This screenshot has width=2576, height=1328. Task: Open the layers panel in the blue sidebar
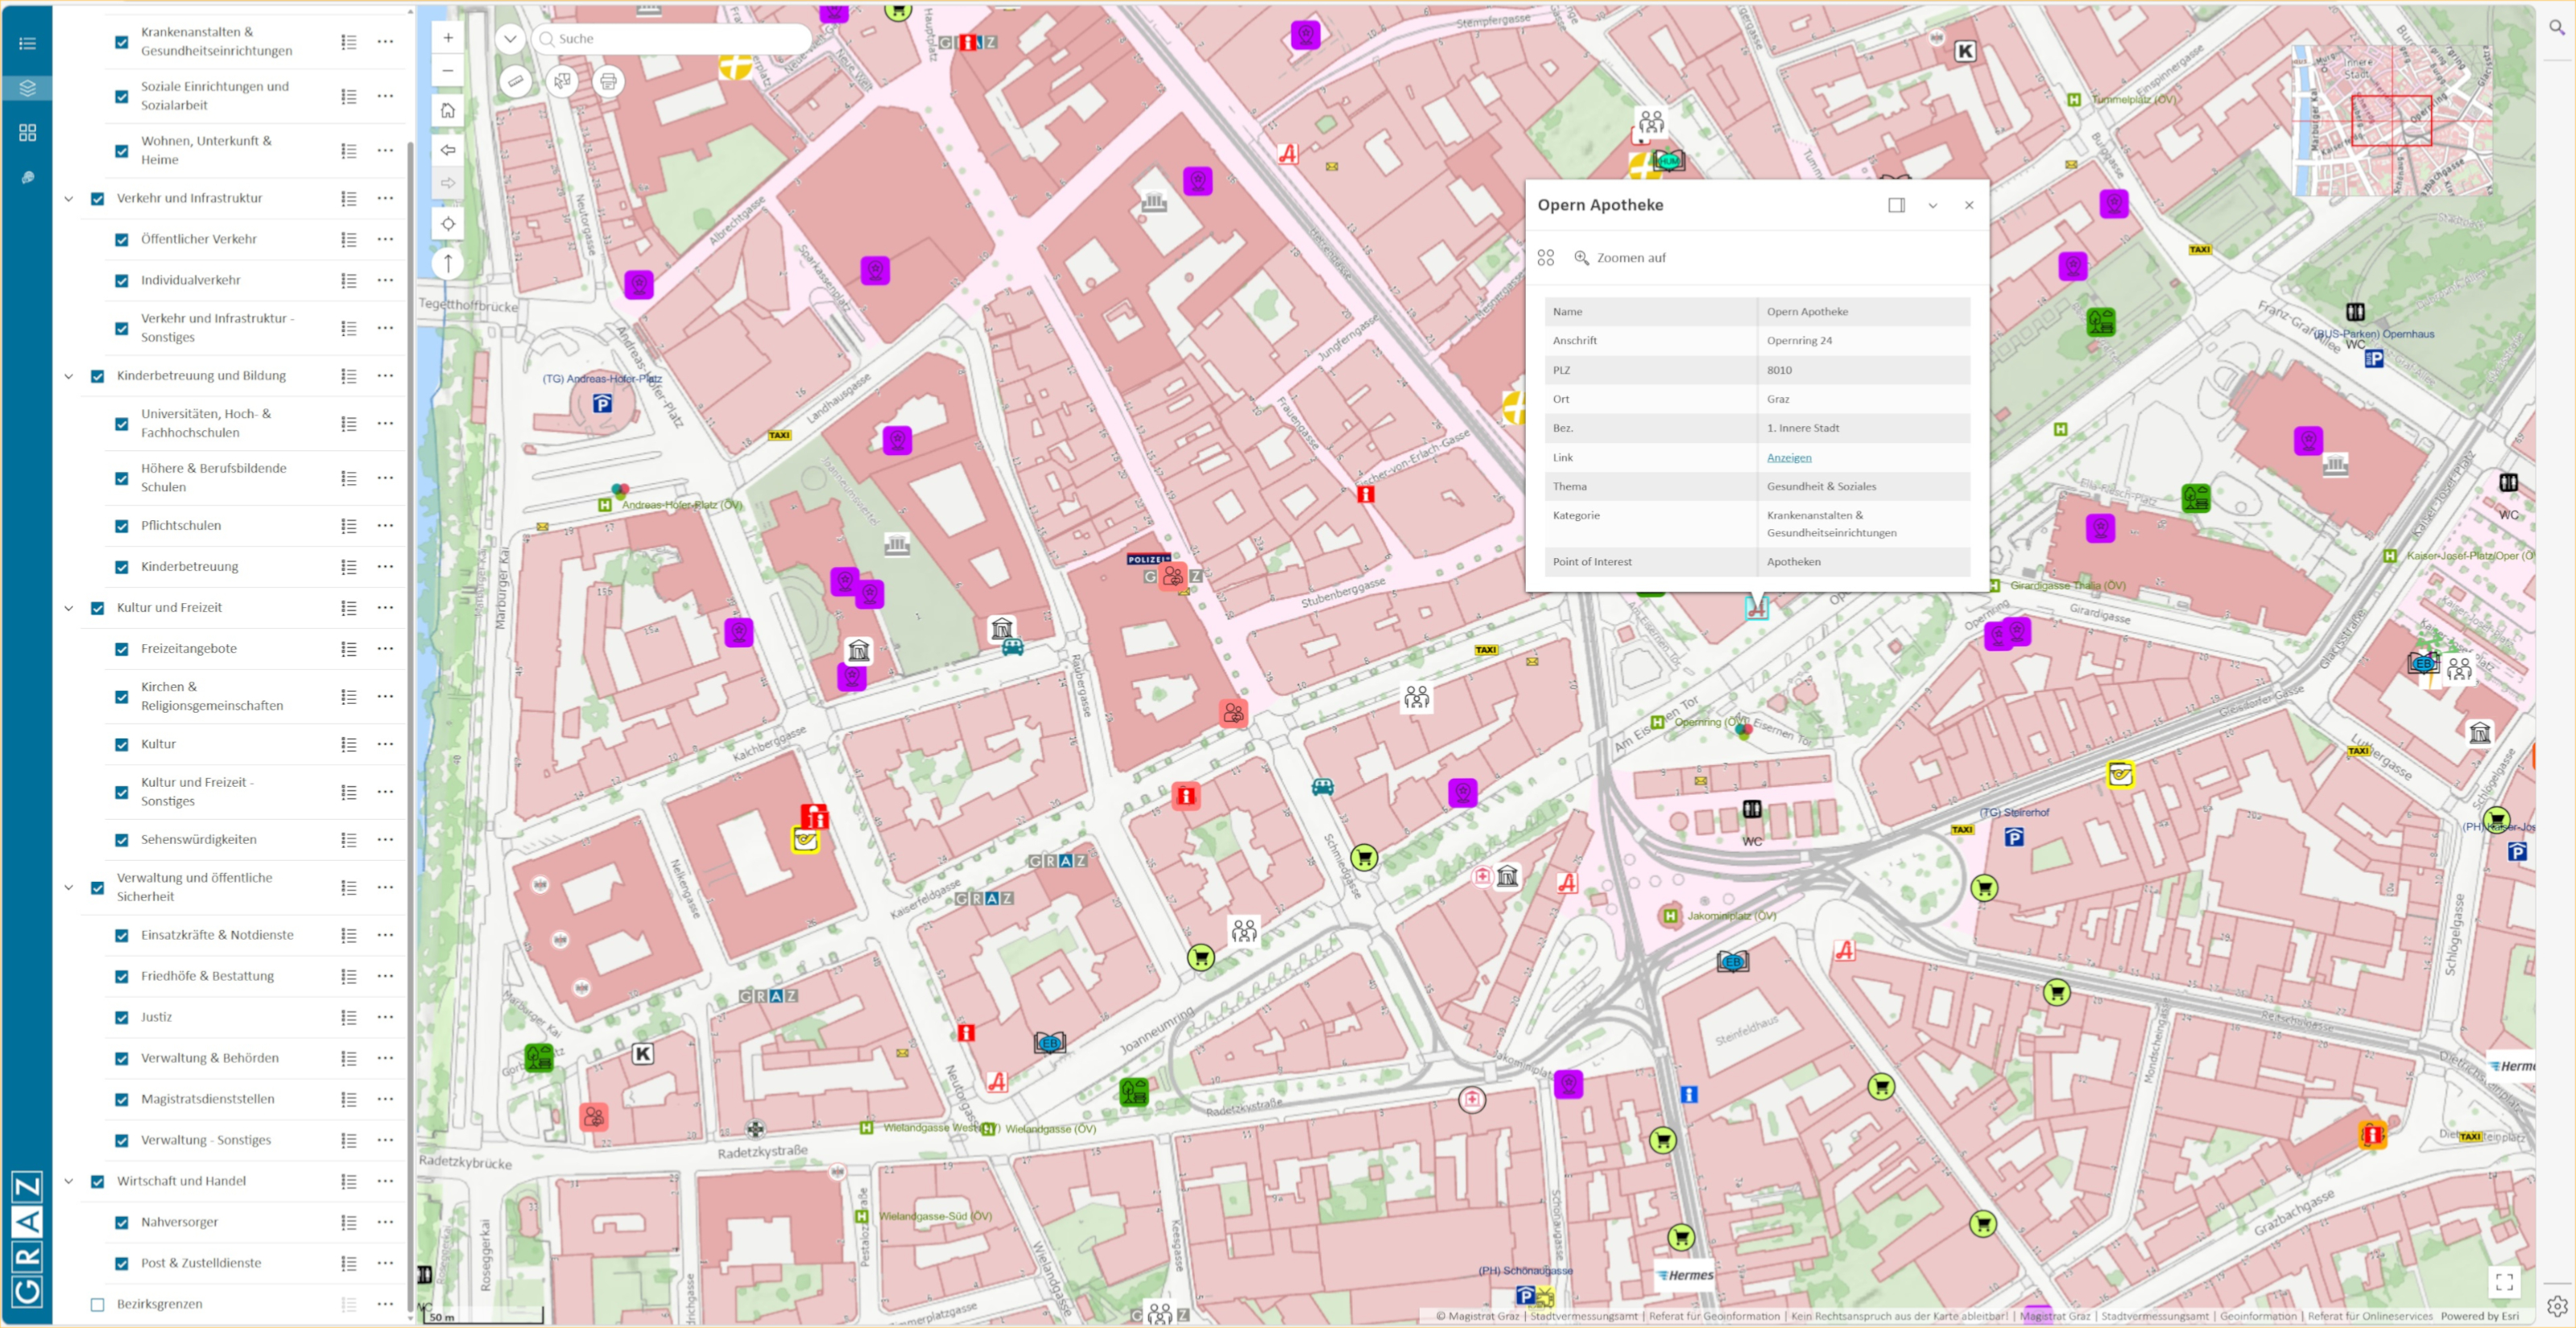[x=27, y=88]
